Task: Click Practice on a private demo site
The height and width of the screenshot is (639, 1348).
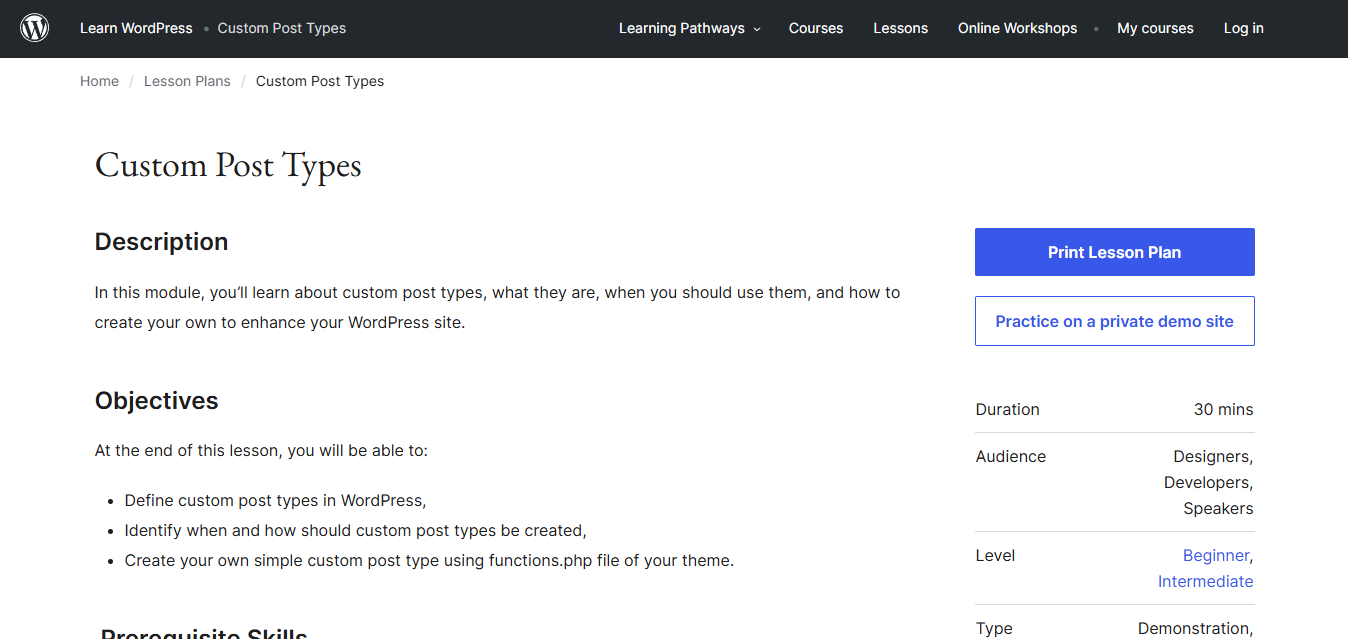Action: (1114, 321)
